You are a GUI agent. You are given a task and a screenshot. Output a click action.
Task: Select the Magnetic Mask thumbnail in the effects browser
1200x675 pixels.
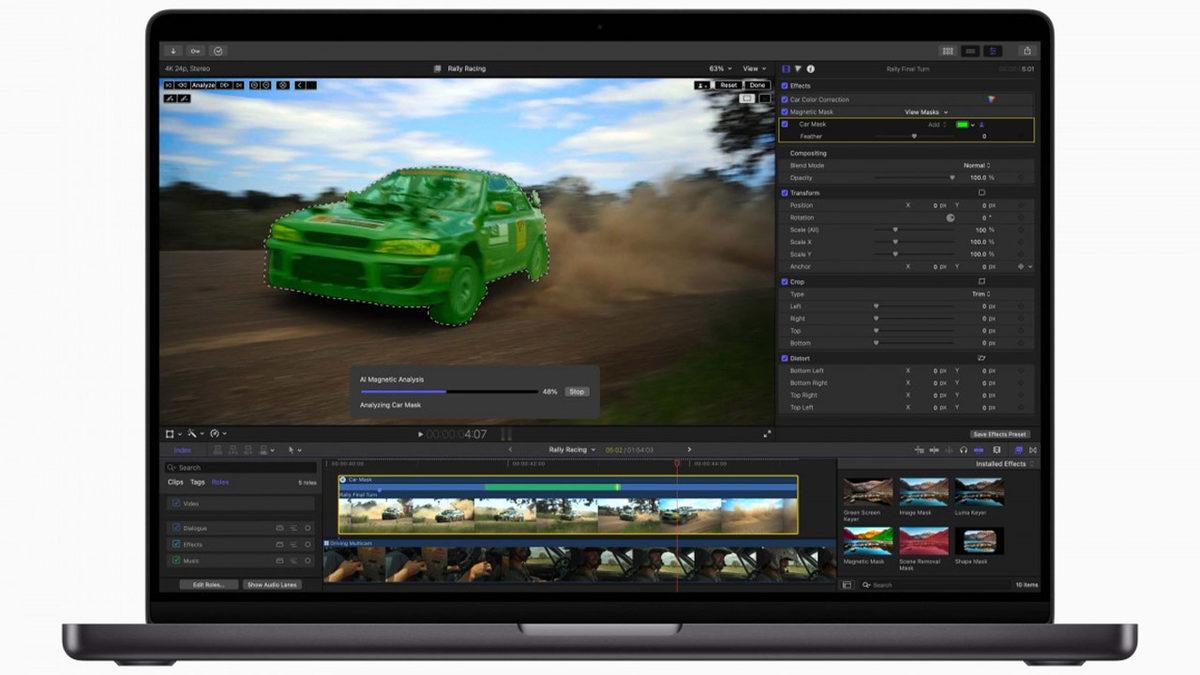(867, 541)
